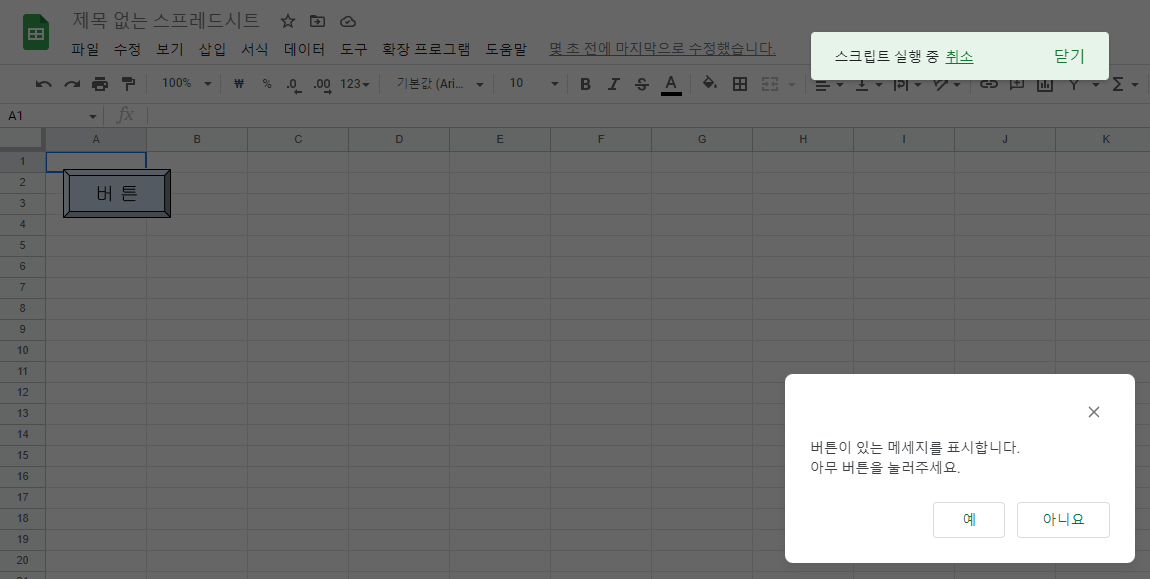Image resolution: width=1150 pixels, height=579 pixels.
Task: Toggle Bold formatting
Action: pyautogui.click(x=585, y=84)
